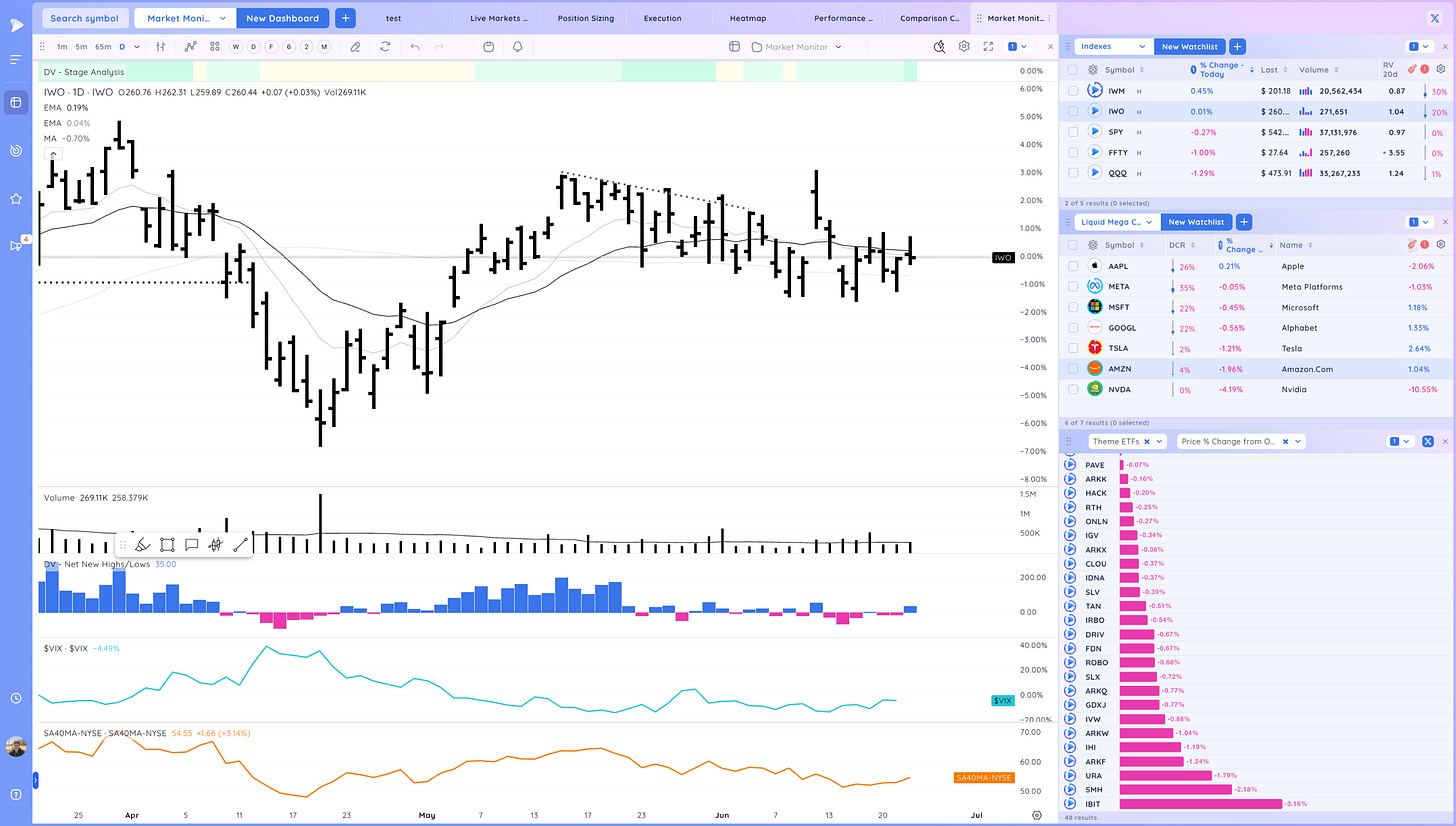Viewport: 1456px width, 826px height.
Task: Select the 65m timeframe
Action: 103,46
